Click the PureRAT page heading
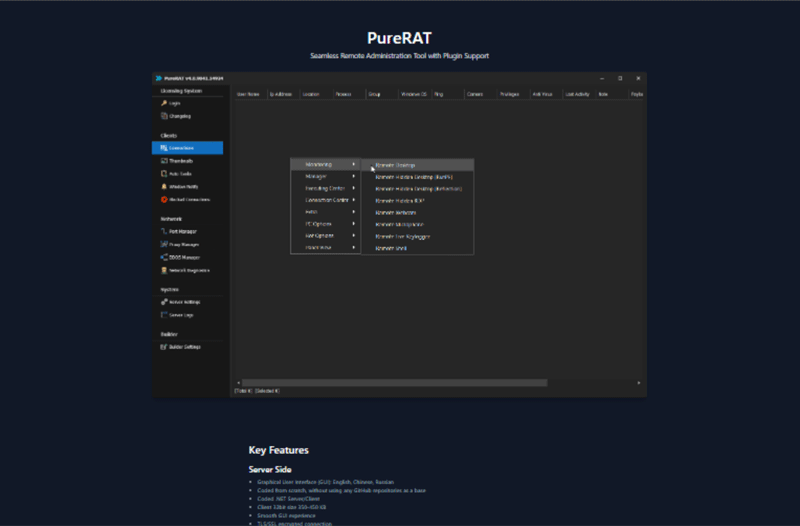800x526 pixels. coord(399,38)
